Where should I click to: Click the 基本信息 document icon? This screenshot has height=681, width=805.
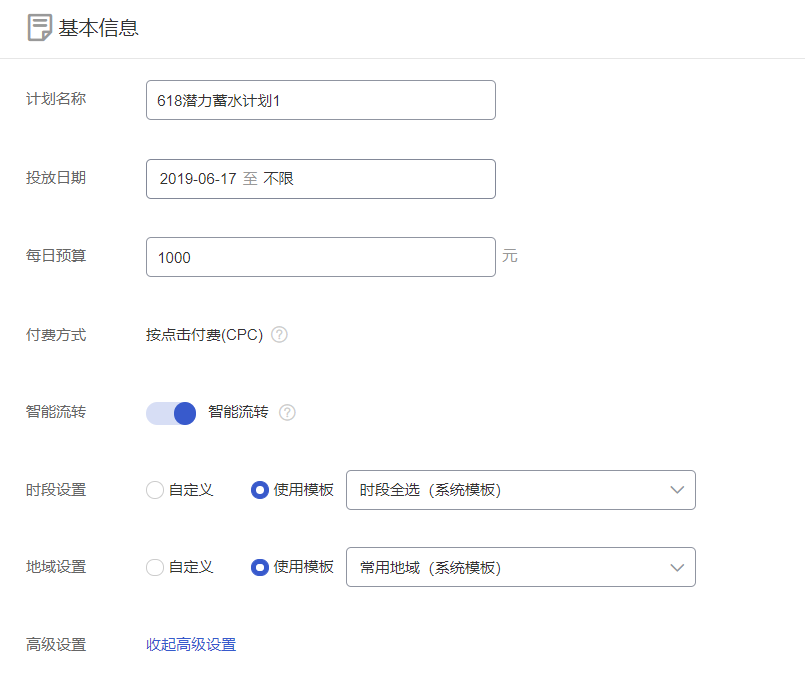coord(40,27)
